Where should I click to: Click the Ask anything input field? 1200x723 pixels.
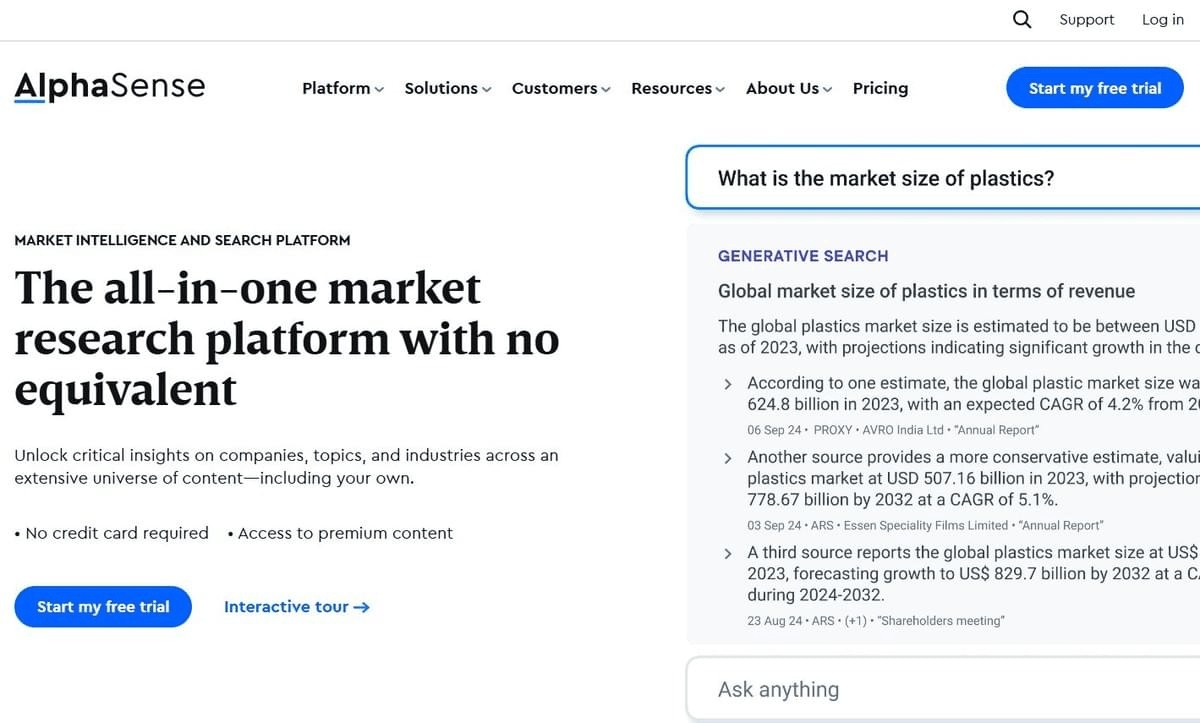coord(943,689)
